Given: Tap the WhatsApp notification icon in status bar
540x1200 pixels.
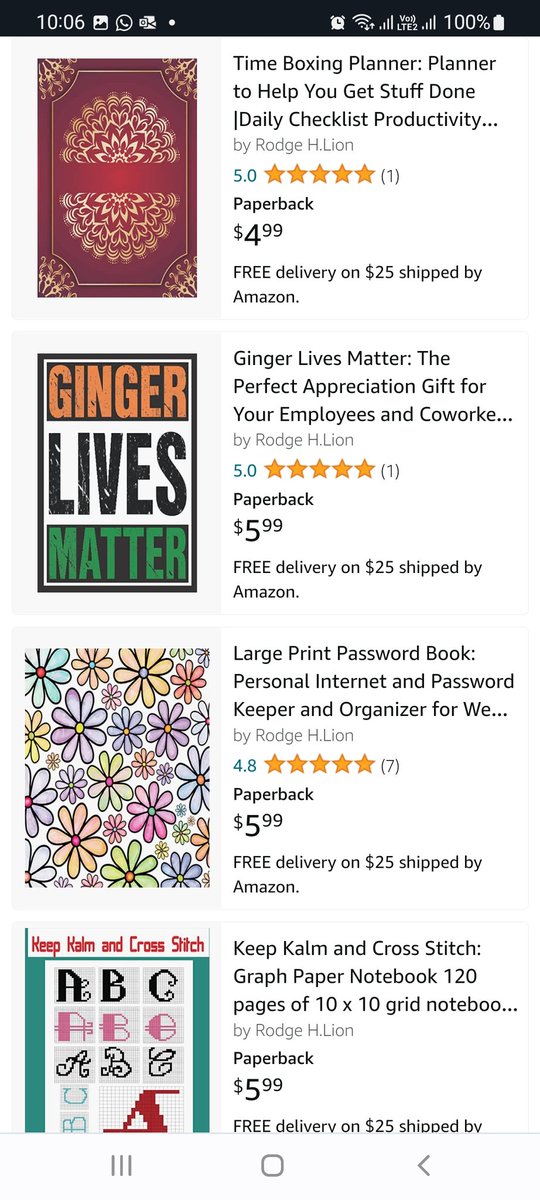Looking at the screenshot, I should coord(123,22).
